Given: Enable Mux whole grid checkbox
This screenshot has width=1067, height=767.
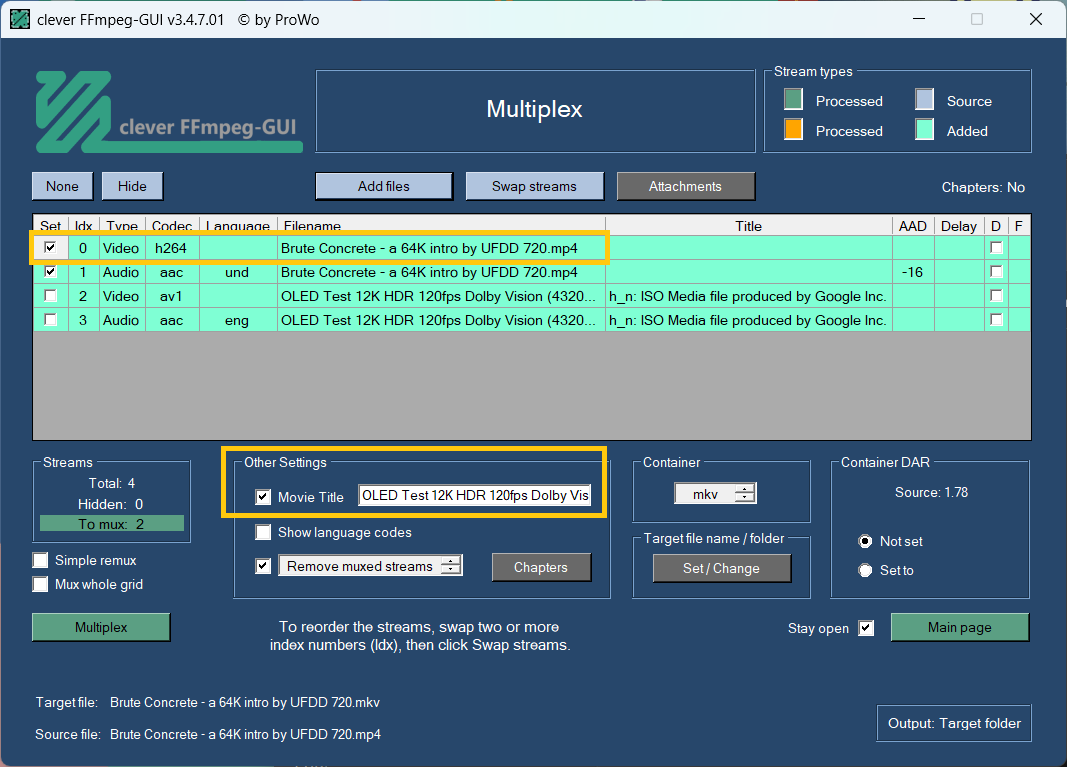Looking at the screenshot, I should [41, 584].
